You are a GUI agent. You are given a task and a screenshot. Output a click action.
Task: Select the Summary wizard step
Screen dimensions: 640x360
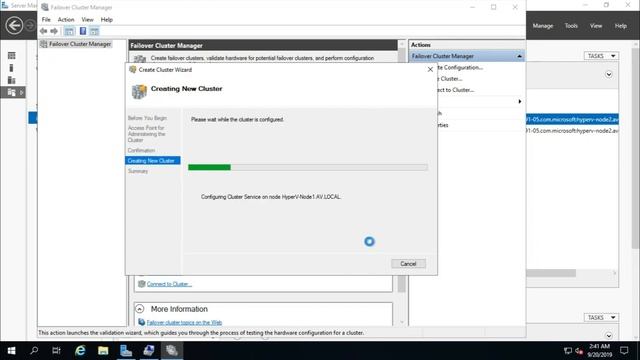pyautogui.click(x=138, y=171)
